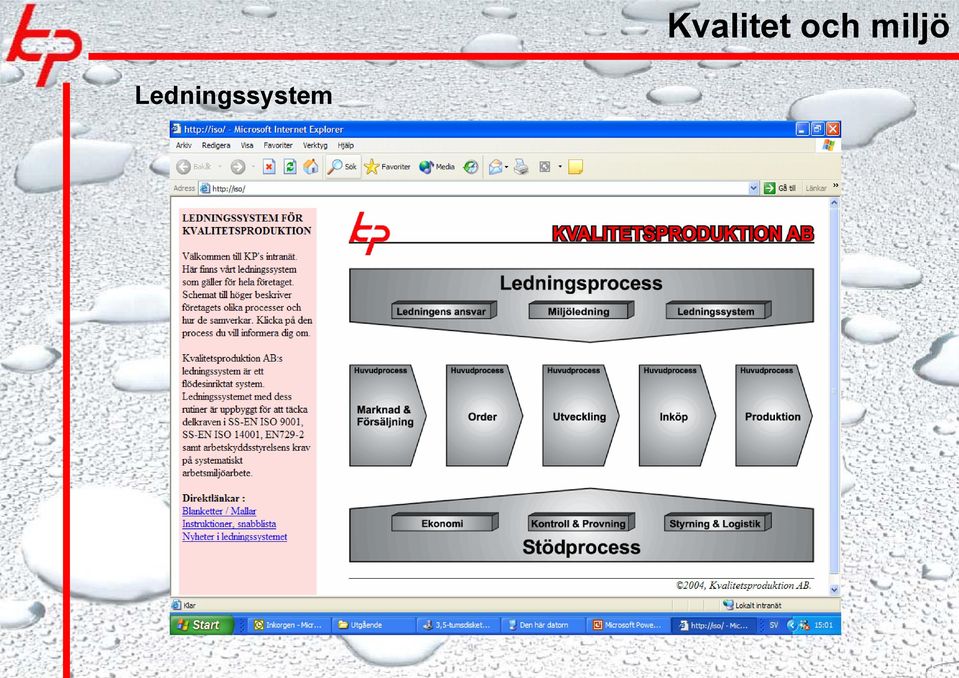The width and height of the screenshot is (959, 678).
Task: Click the Ledningens ansvar process box
Action: pyautogui.click(x=444, y=311)
